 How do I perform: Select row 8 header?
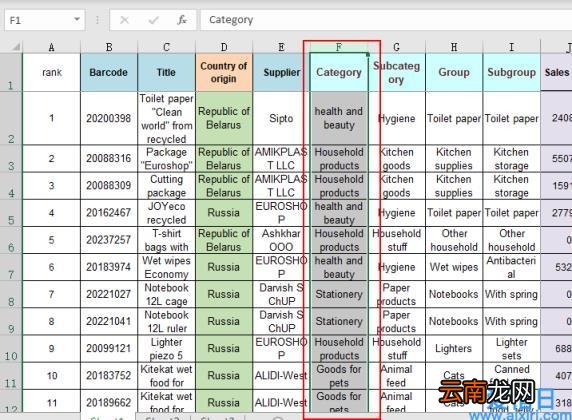click(11, 294)
